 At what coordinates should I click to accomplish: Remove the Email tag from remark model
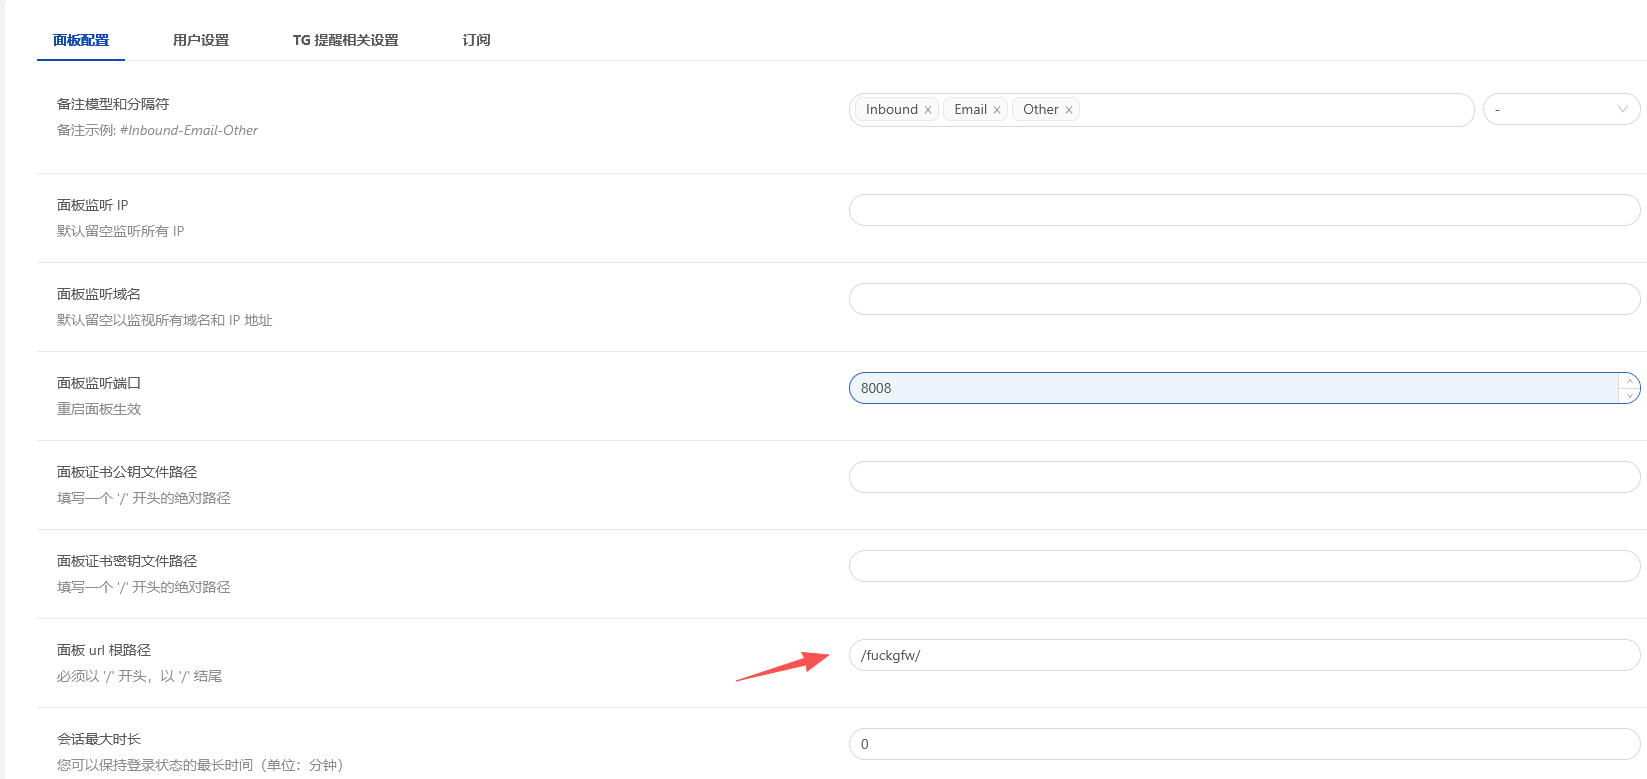[x=997, y=110]
